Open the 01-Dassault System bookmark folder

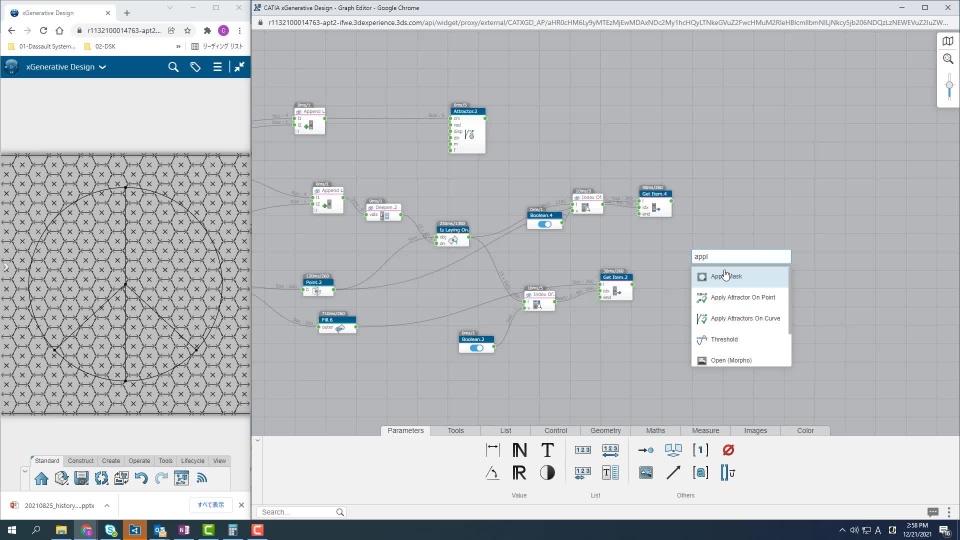tap(41, 47)
